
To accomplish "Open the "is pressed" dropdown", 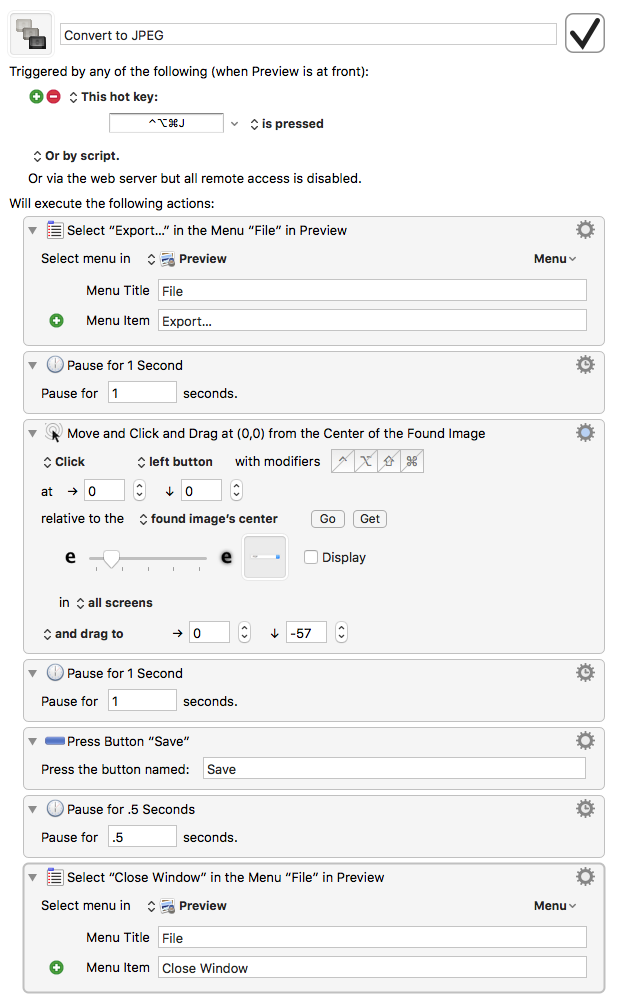I will [286, 124].
